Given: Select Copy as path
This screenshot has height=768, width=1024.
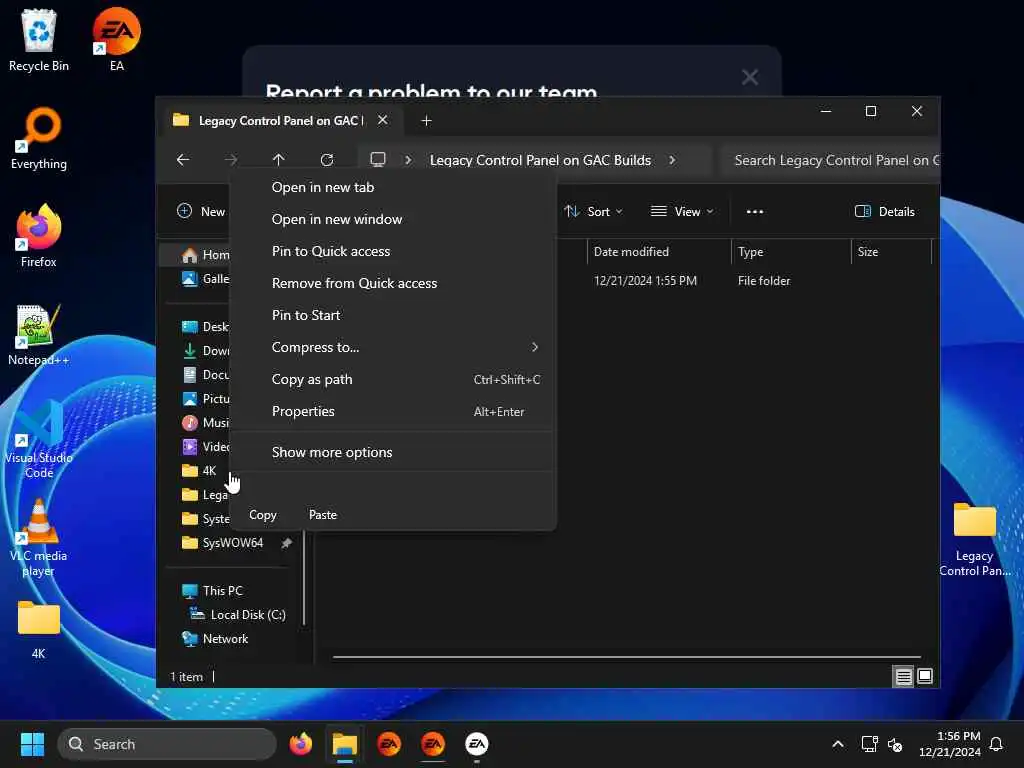Looking at the screenshot, I should pyautogui.click(x=393, y=379).
